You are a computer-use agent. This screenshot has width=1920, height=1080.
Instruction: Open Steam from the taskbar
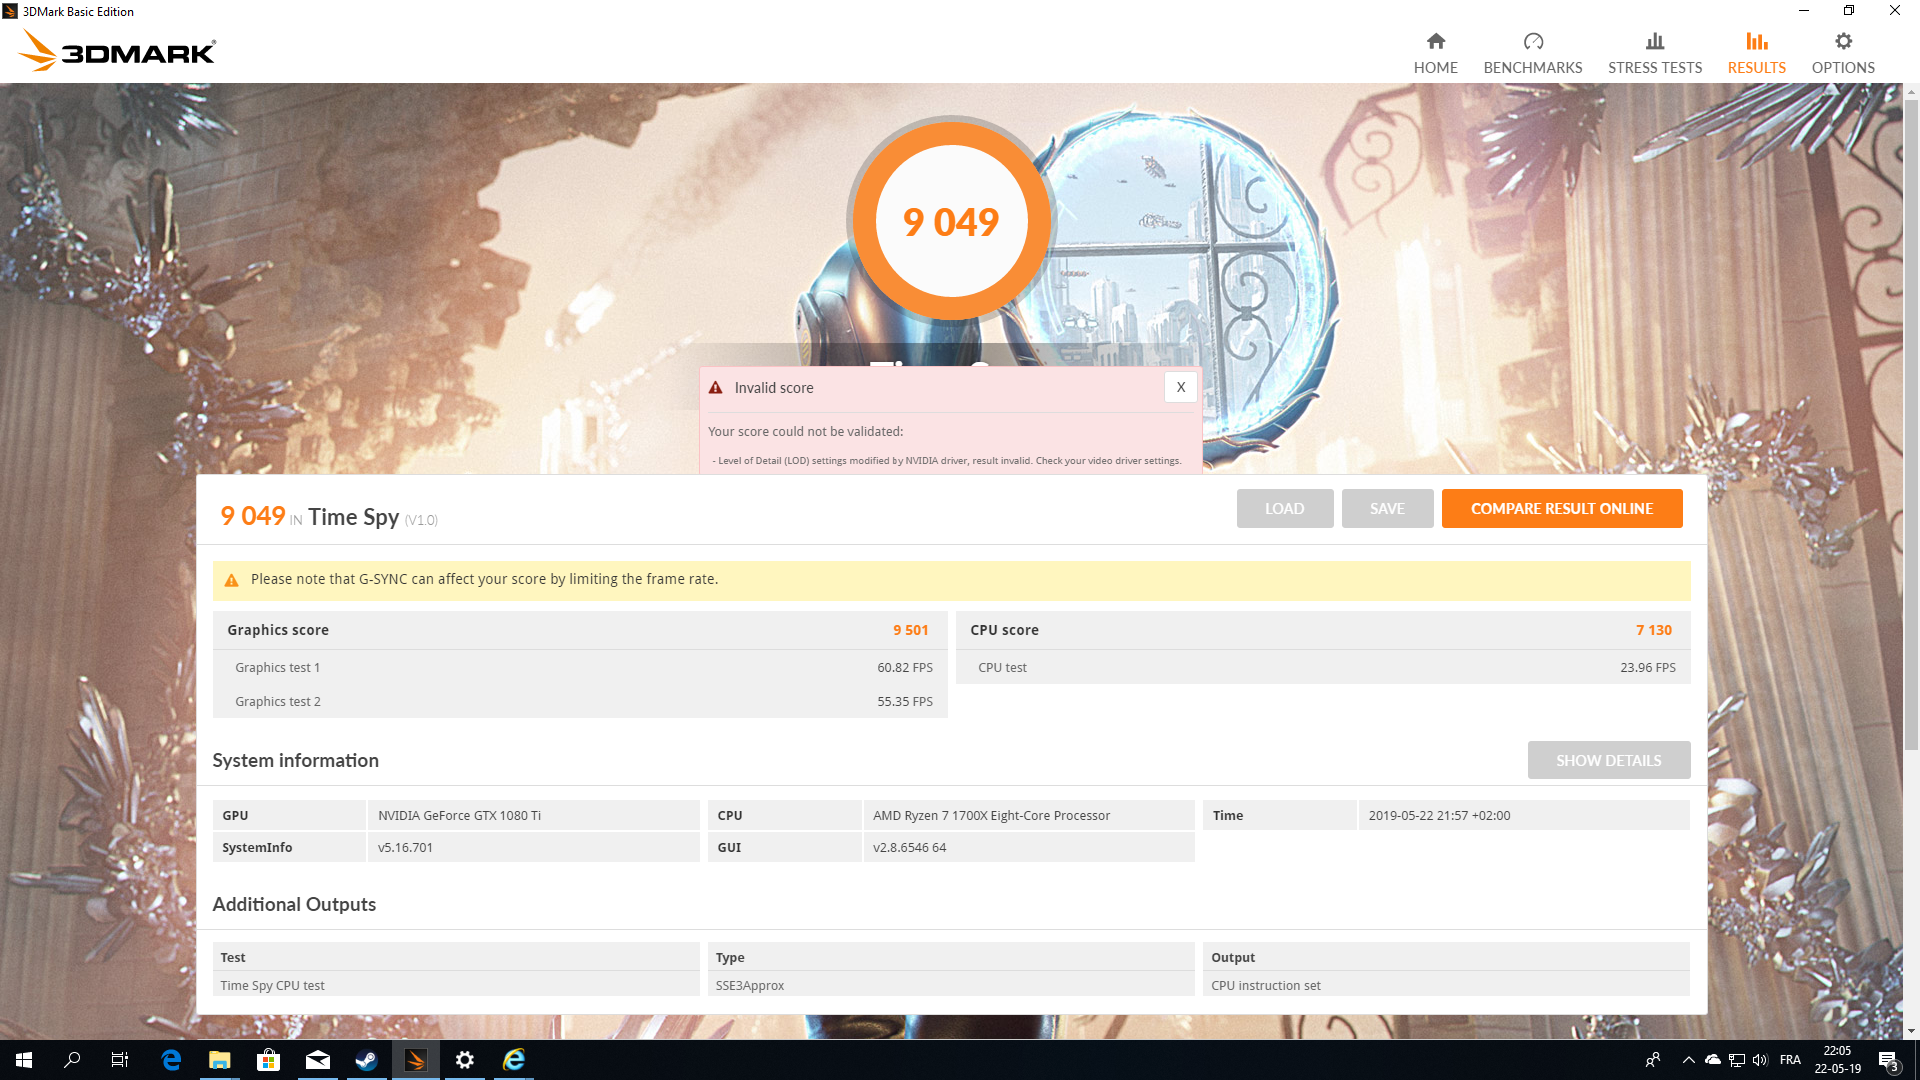[x=366, y=1060]
